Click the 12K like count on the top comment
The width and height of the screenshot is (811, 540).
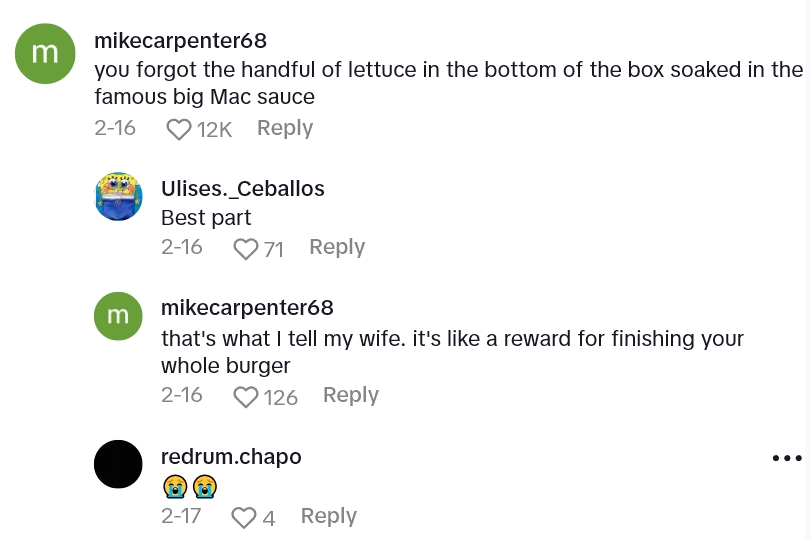(214, 129)
